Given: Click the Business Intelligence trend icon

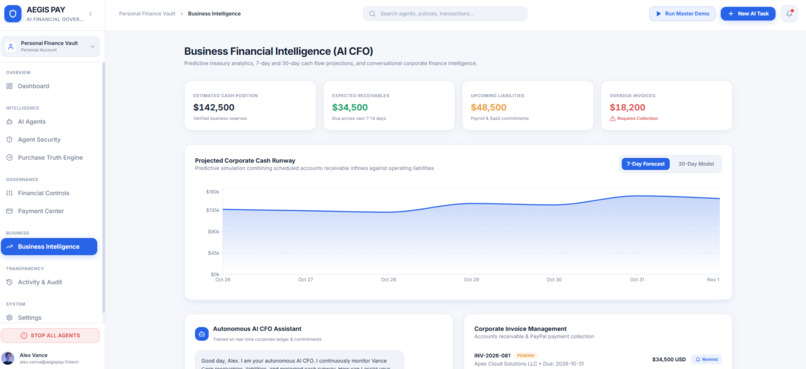Looking at the screenshot, I should [x=9, y=247].
